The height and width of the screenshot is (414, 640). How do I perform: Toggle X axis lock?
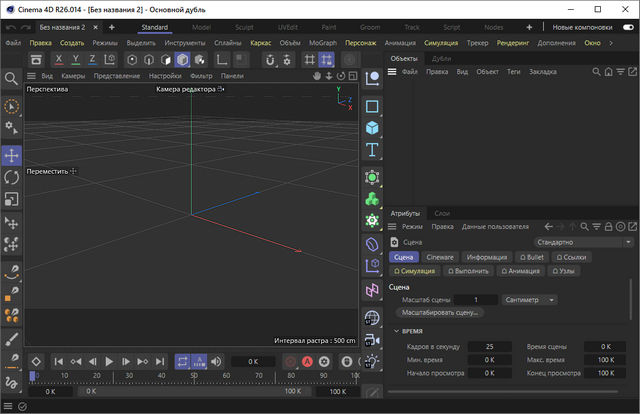click(x=60, y=60)
